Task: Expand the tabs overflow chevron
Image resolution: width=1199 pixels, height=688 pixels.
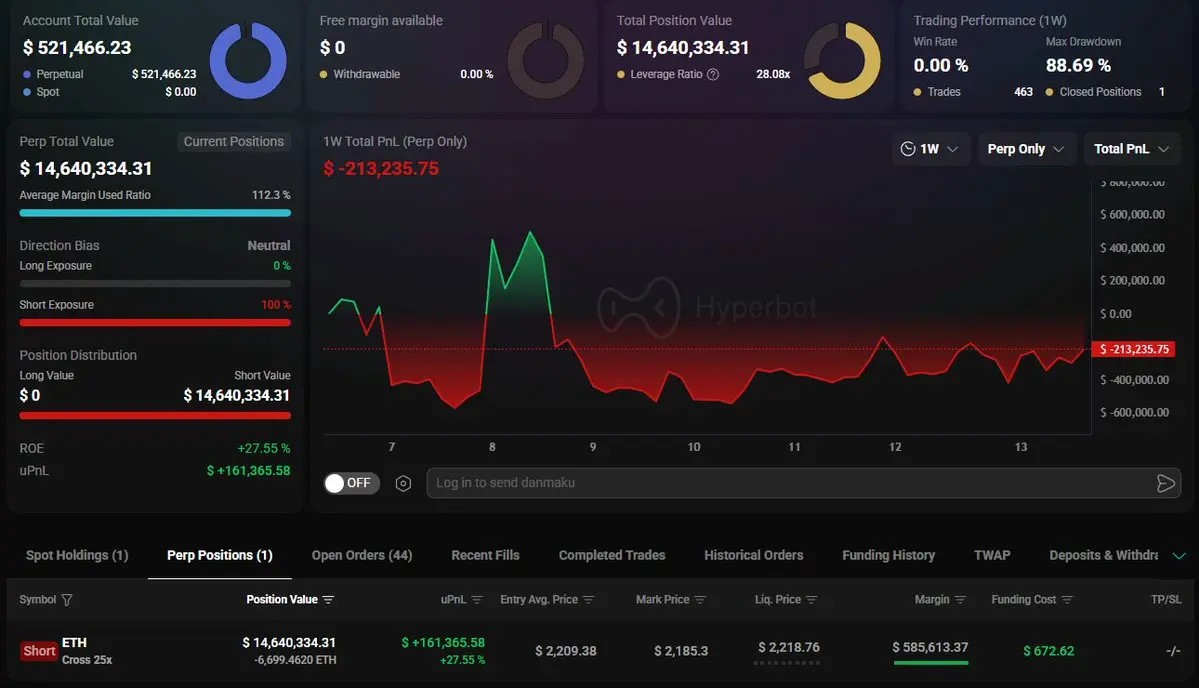Action: [1179, 556]
